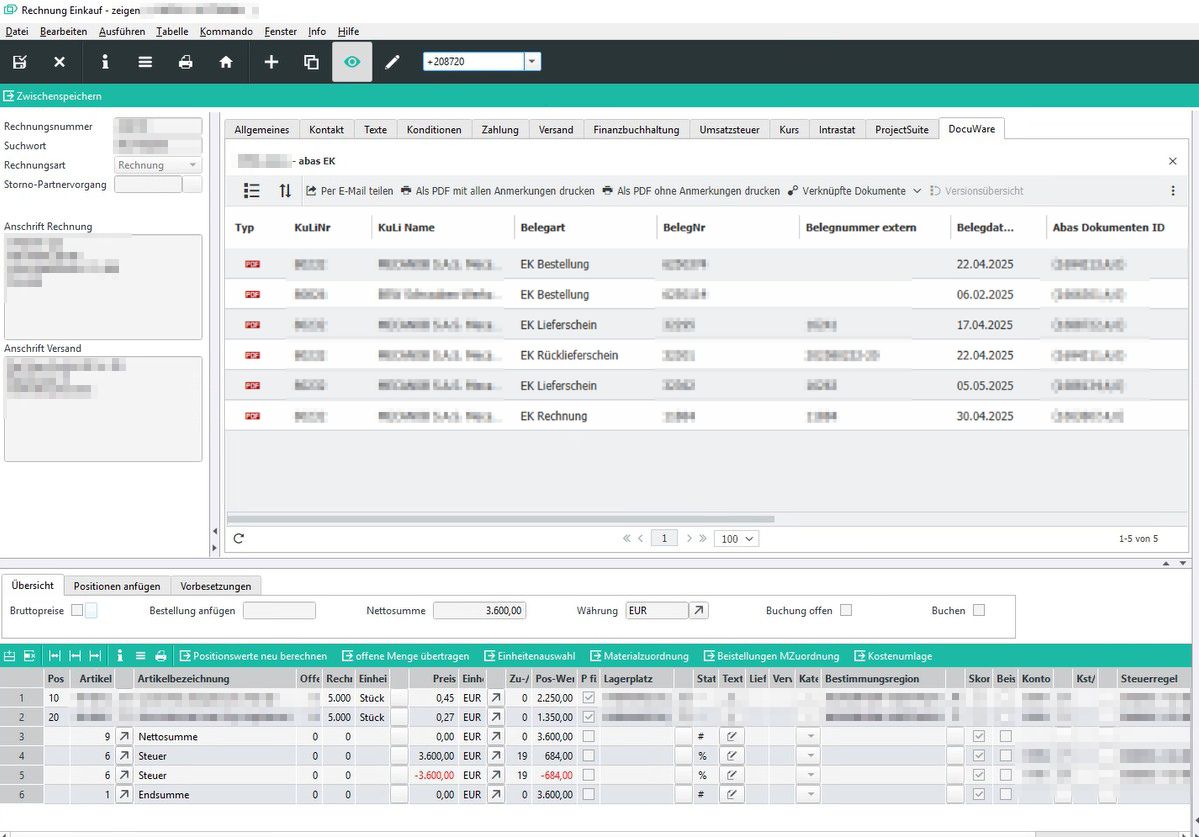1199x837 pixels.
Task: Toggle the P fi checkbox in the Nettosumme row
Action: [x=588, y=736]
